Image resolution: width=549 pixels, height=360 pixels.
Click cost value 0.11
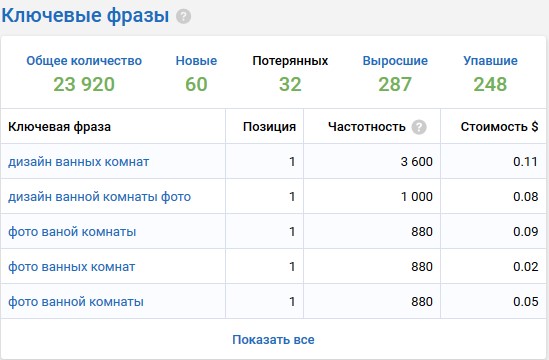[x=526, y=162]
